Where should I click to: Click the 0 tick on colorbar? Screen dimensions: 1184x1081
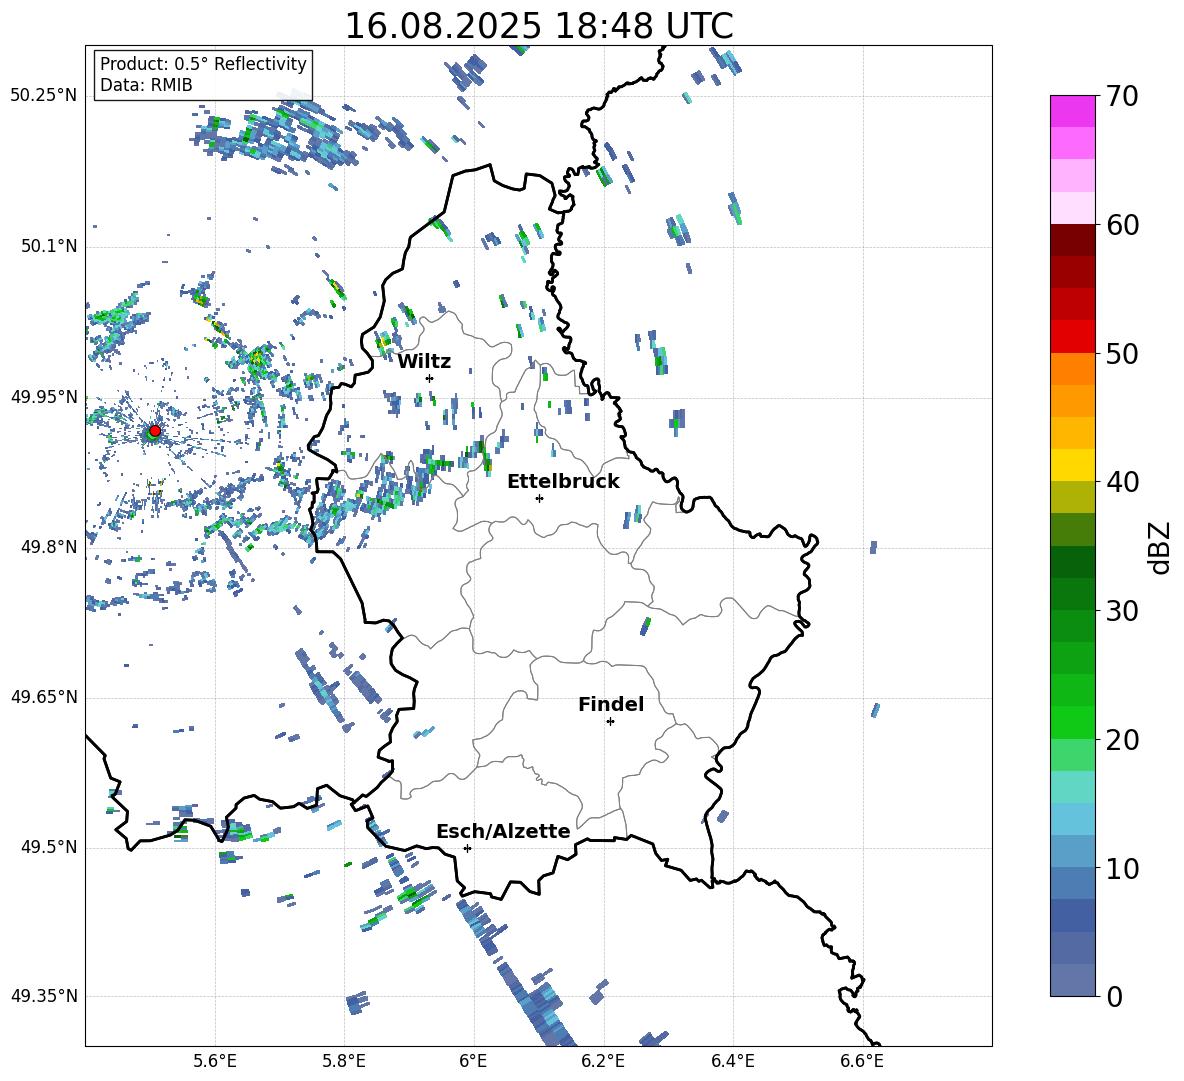pyautogui.click(x=1114, y=997)
